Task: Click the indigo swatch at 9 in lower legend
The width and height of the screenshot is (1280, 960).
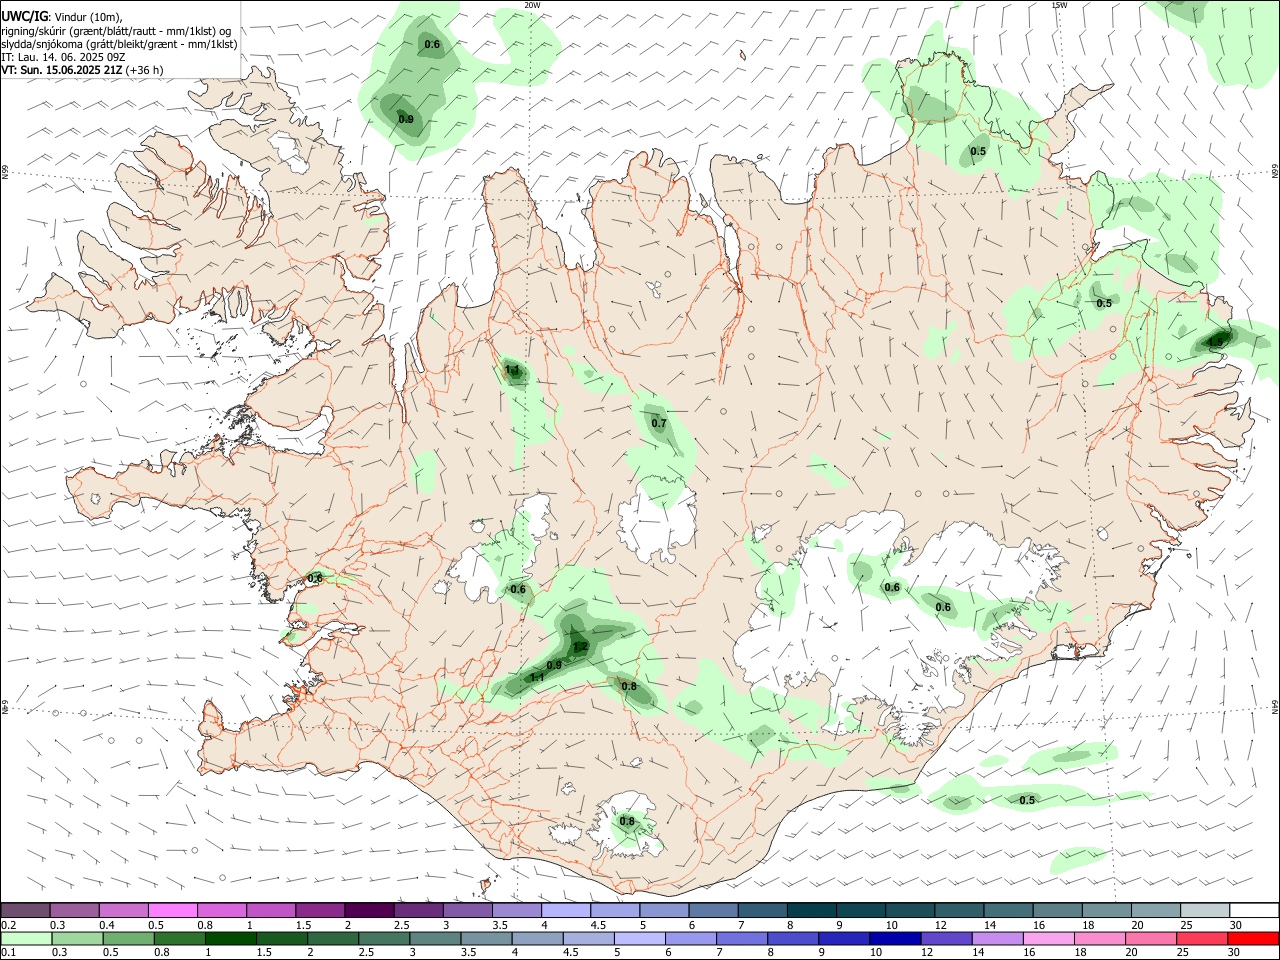Action: [843, 938]
